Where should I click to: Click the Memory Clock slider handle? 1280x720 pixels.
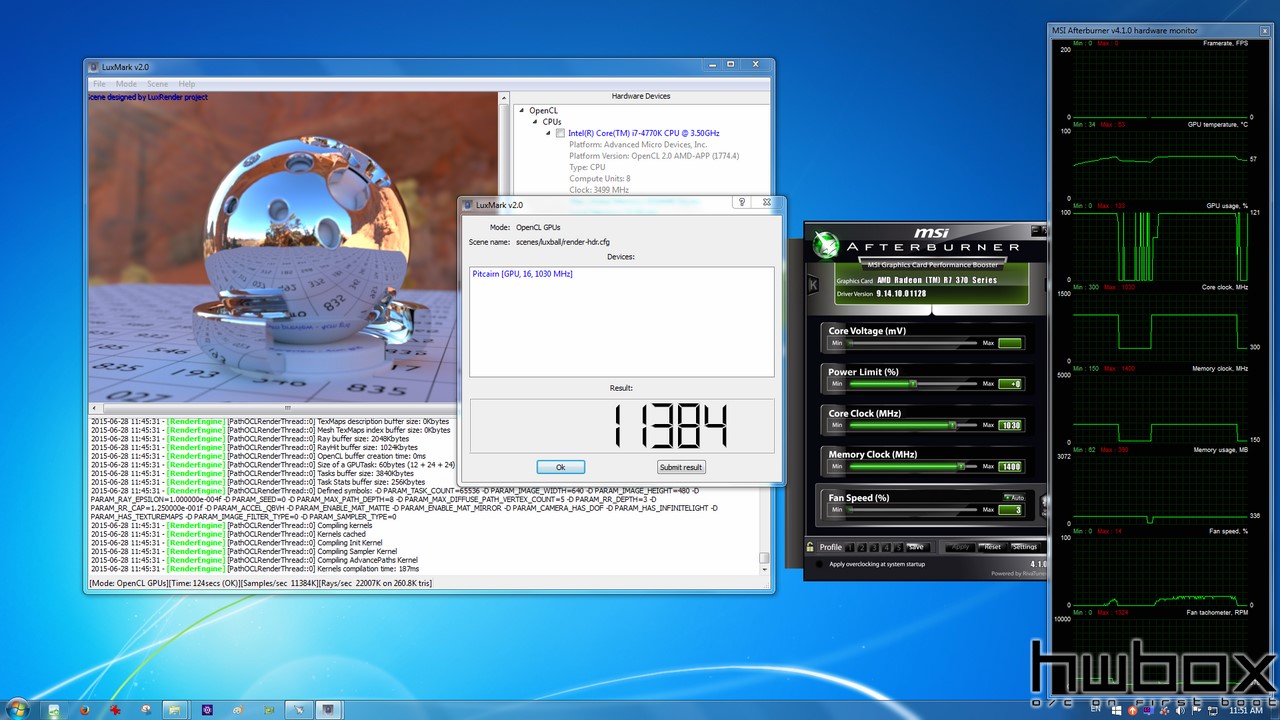[961, 466]
